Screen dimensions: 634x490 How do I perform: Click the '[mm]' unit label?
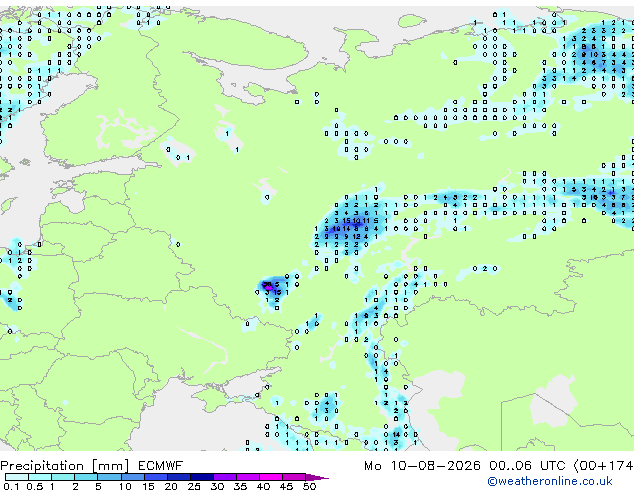[x=110, y=466]
